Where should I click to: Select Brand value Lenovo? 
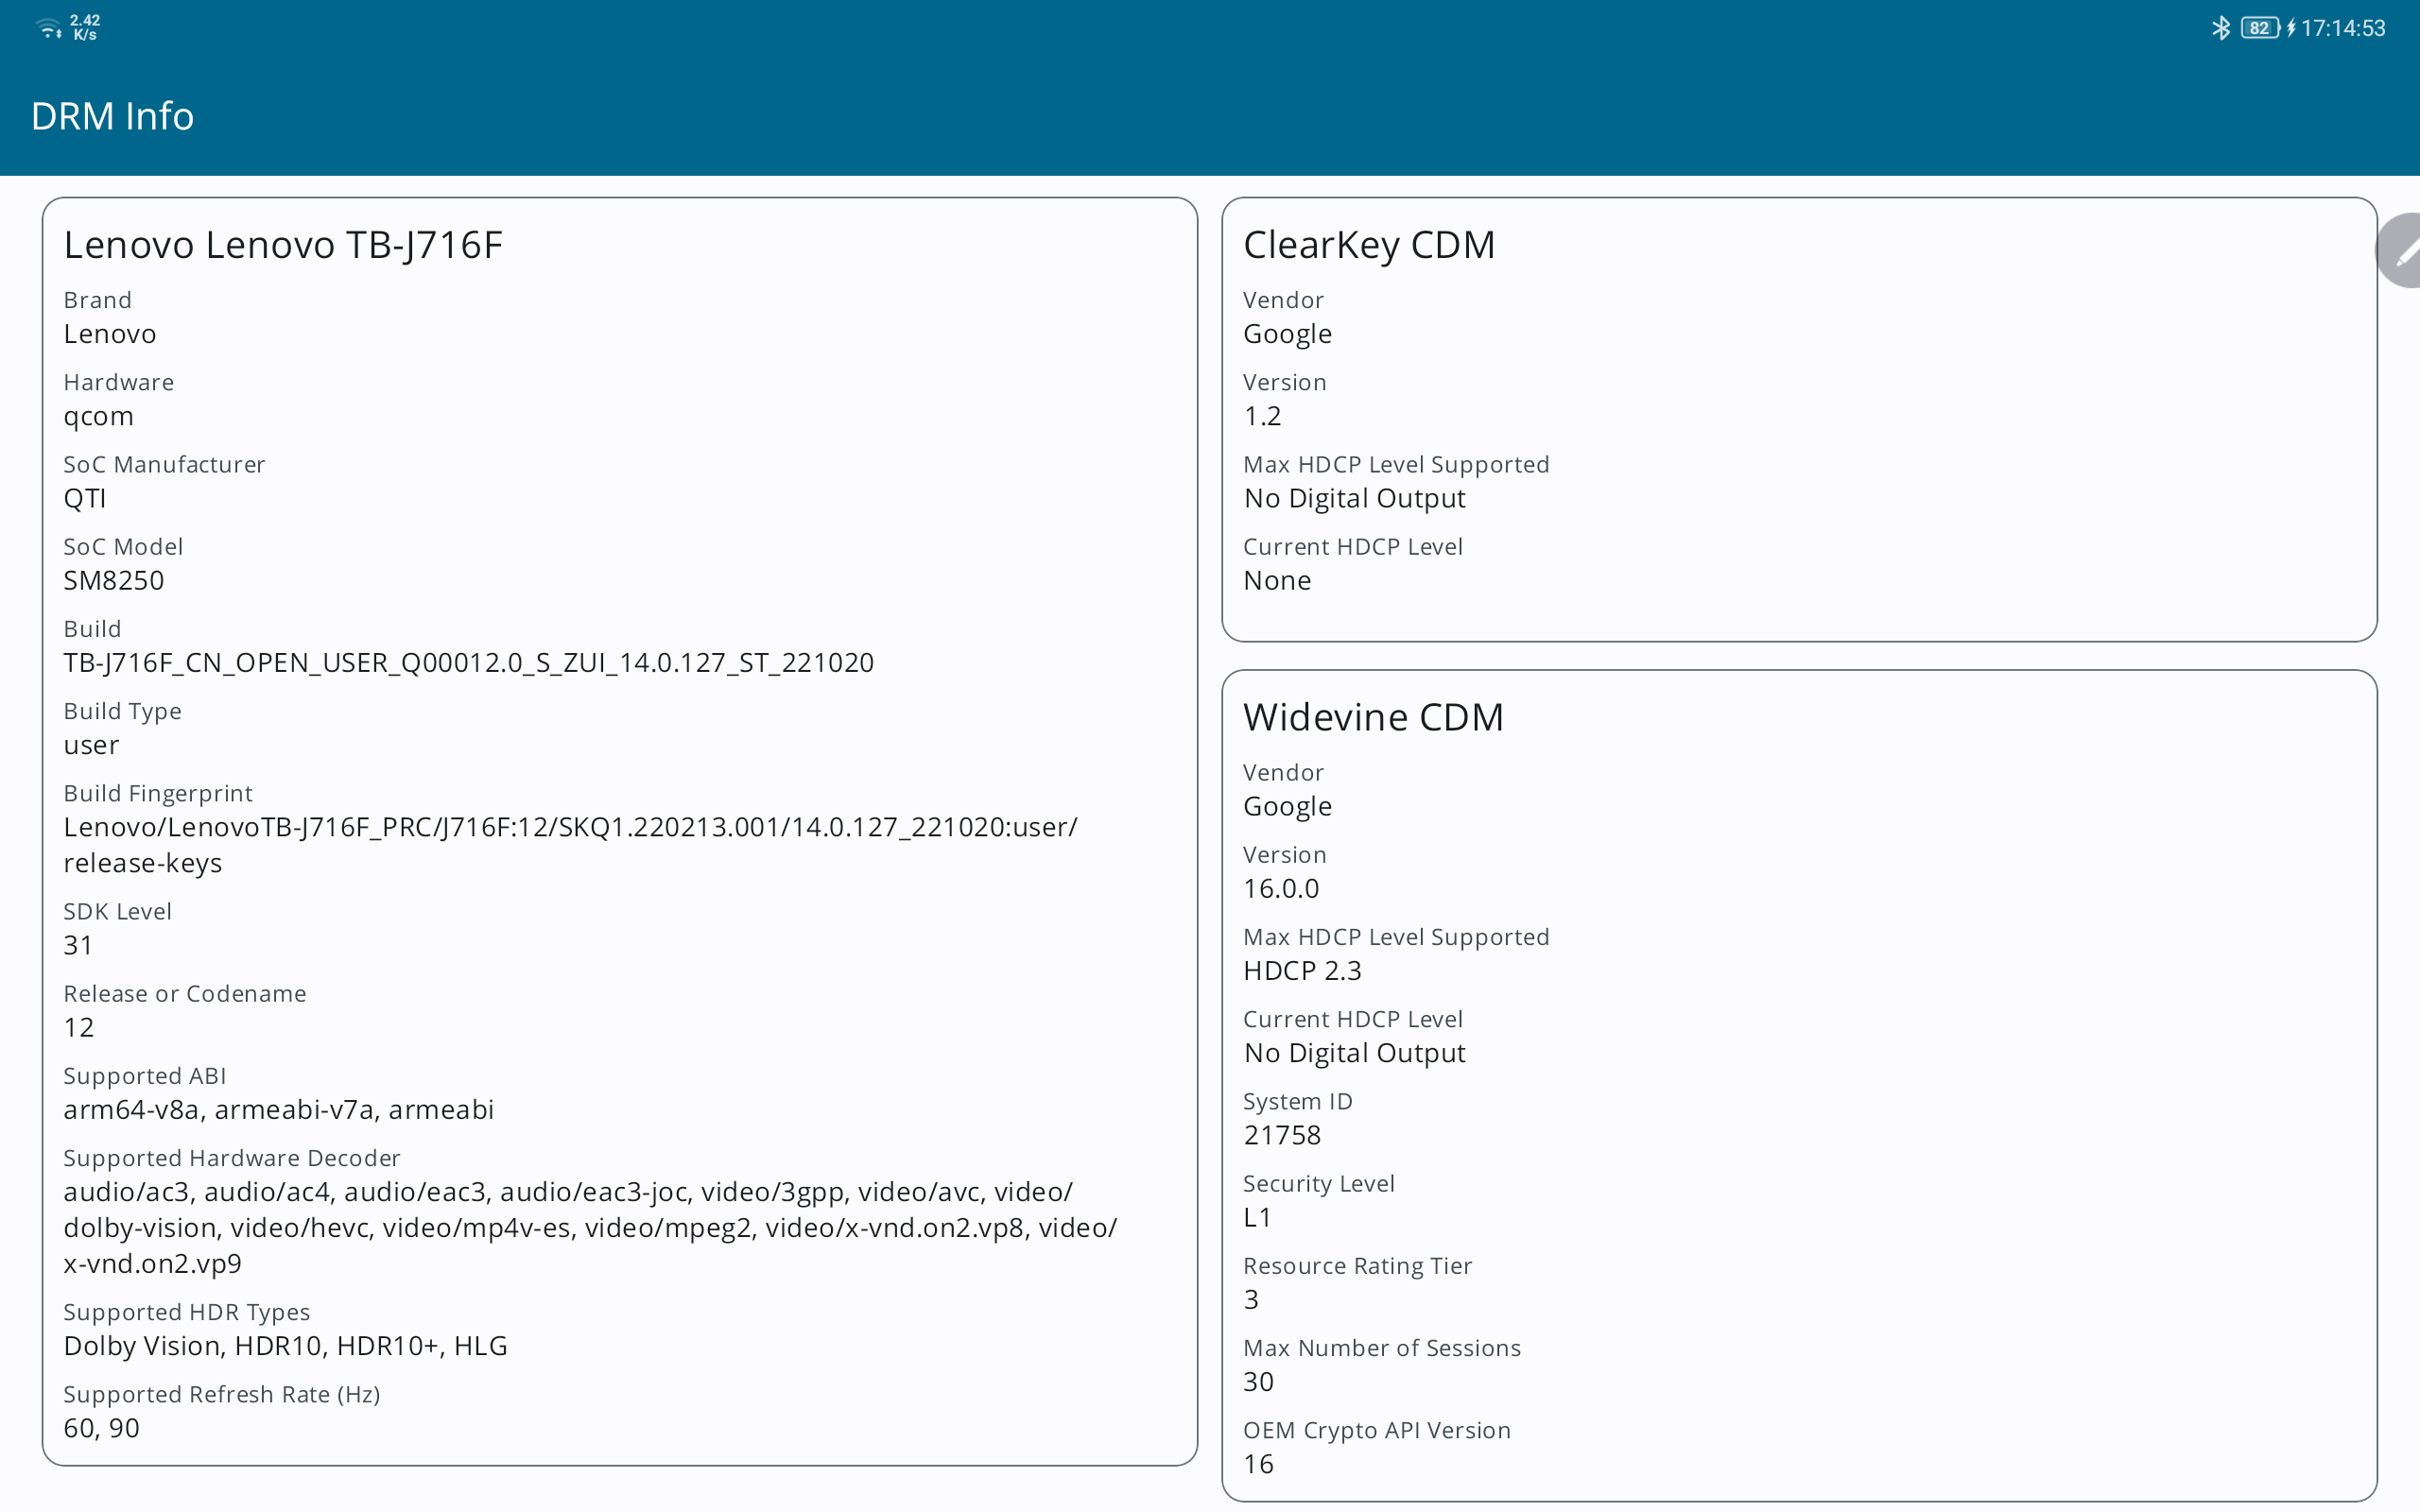click(110, 334)
